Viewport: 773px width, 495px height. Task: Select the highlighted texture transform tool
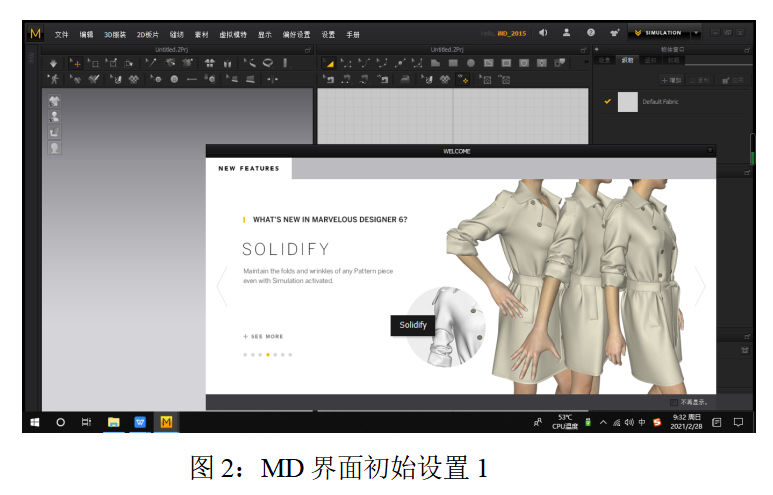[463, 79]
